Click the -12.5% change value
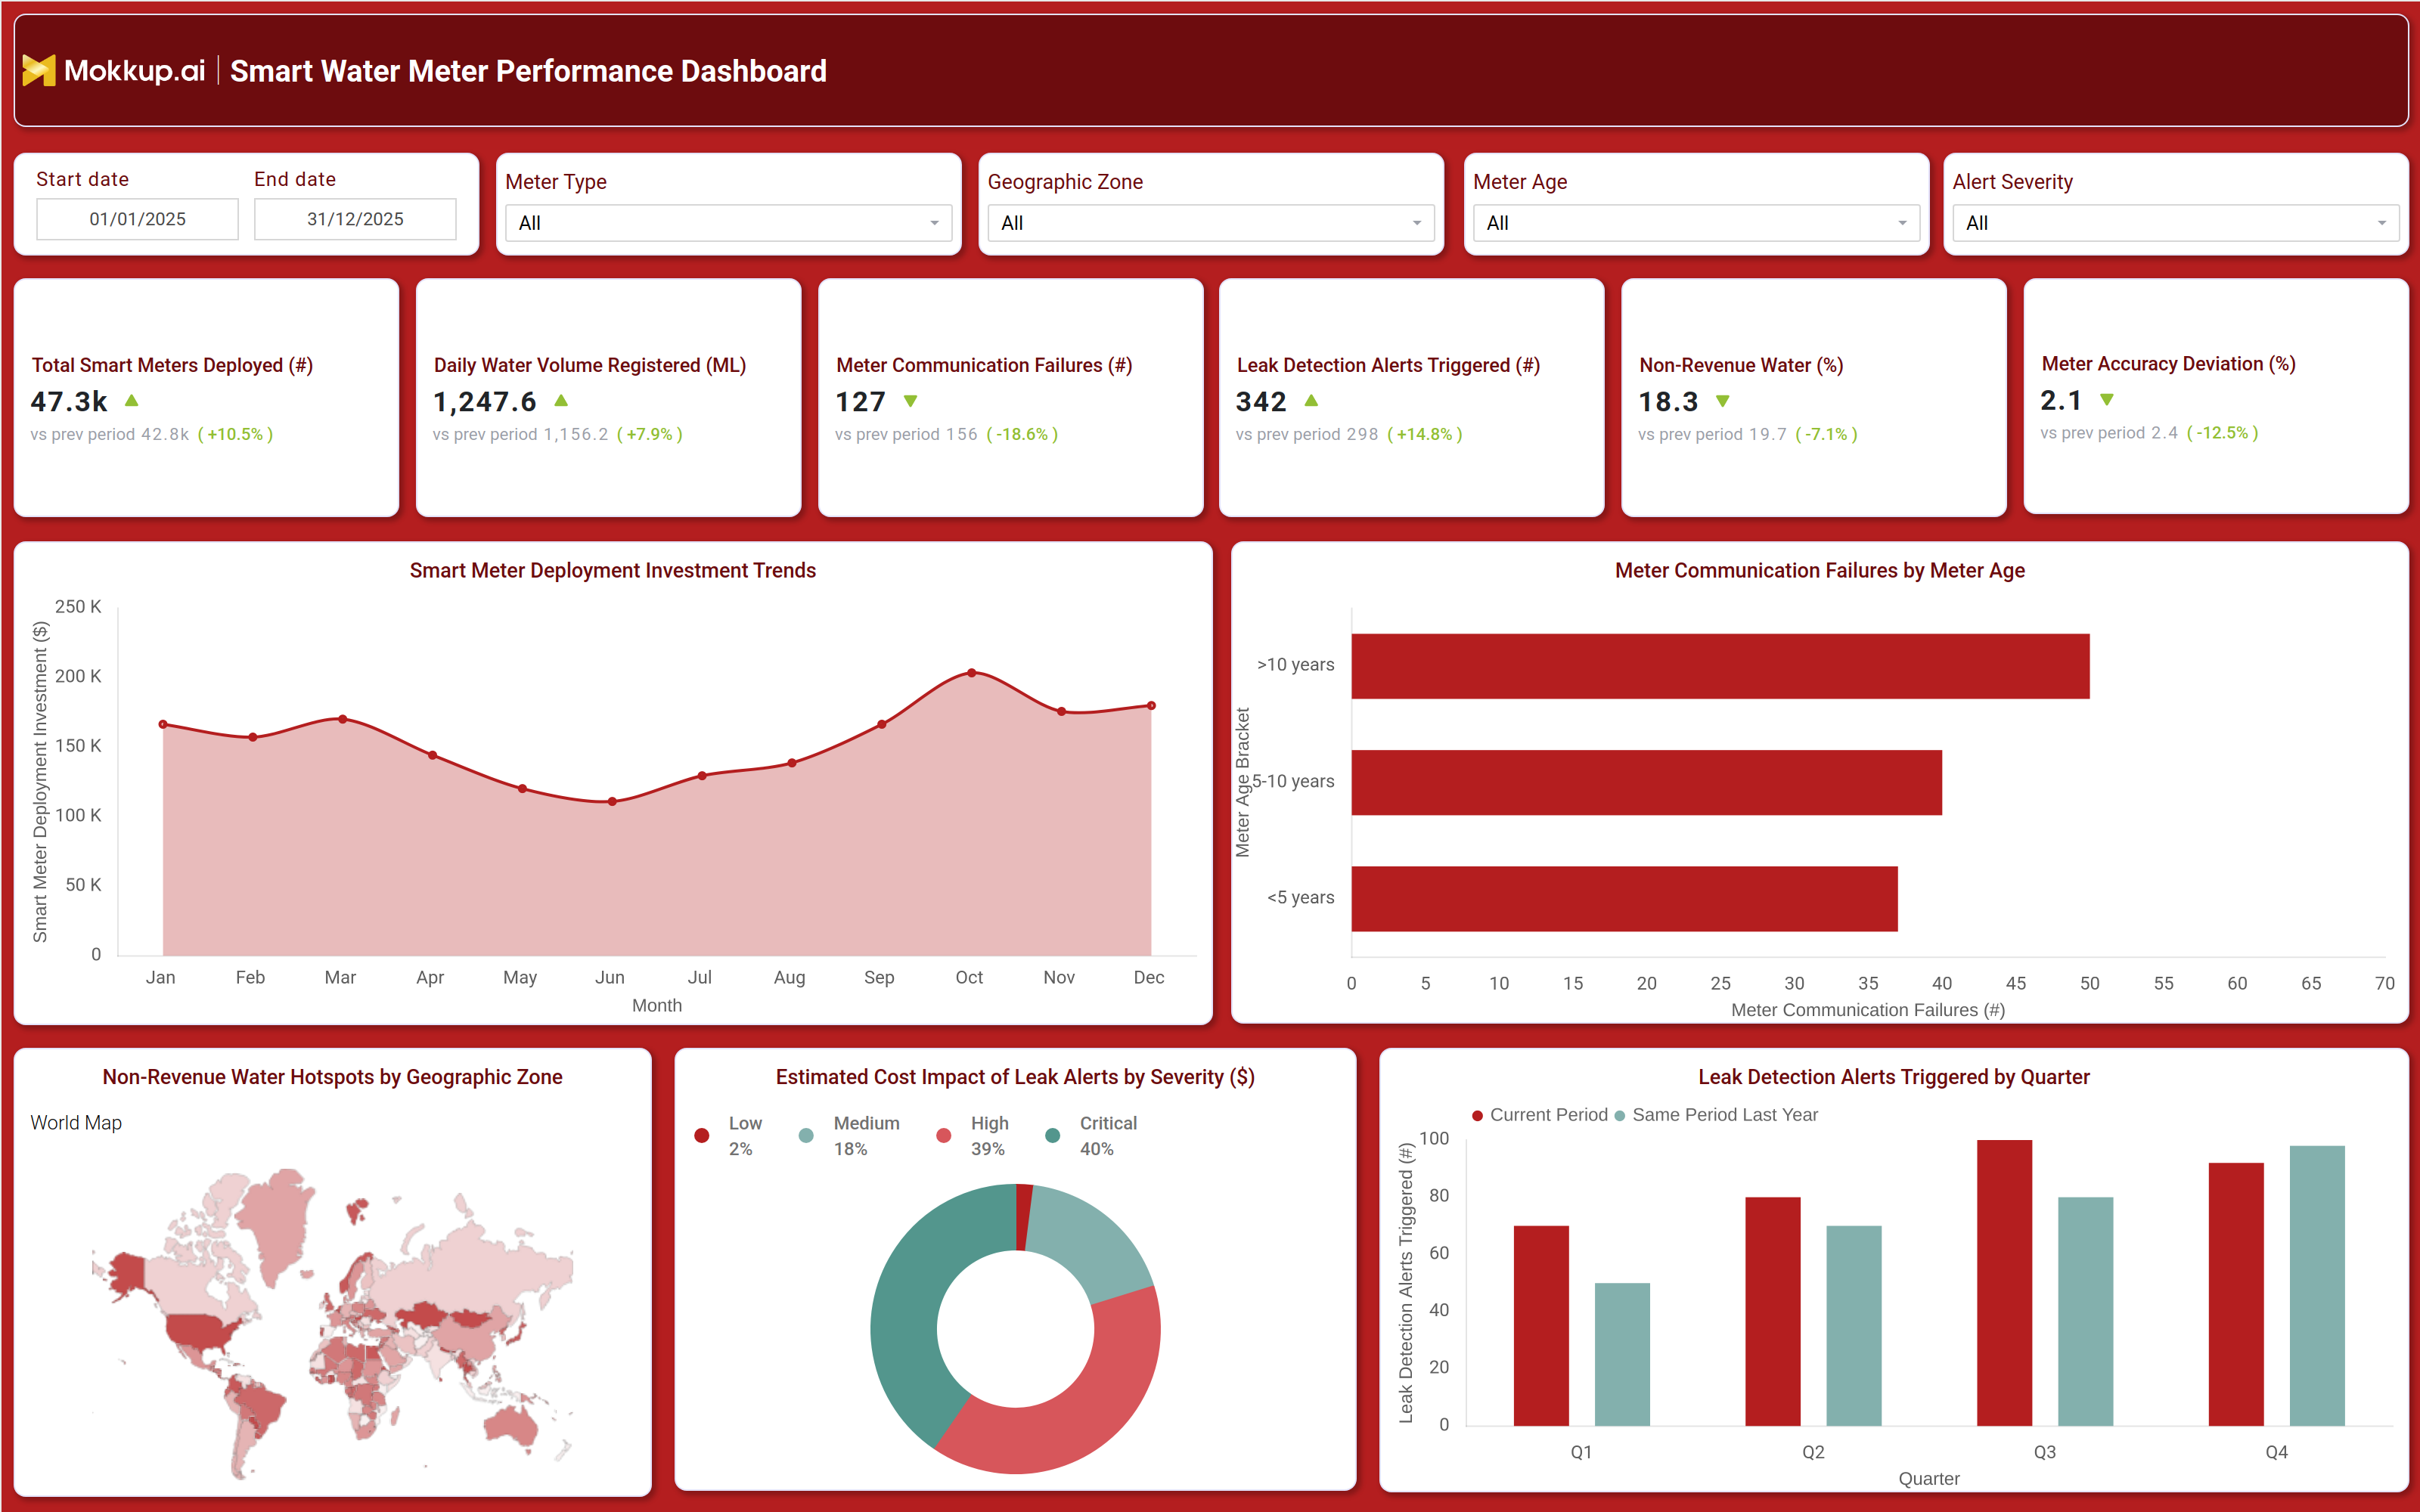Image resolution: width=2420 pixels, height=1512 pixels. coord(2222,433)
